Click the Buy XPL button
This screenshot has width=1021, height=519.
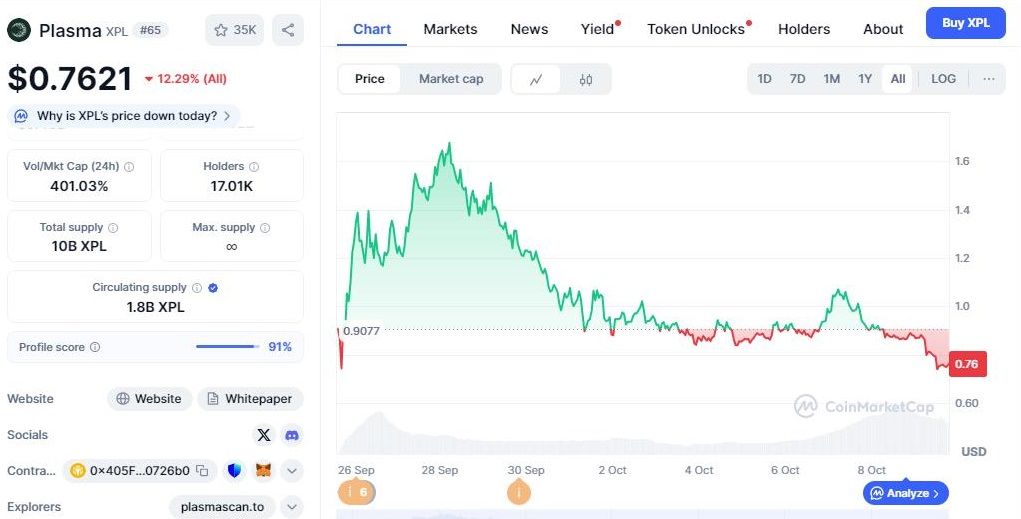(x=965, y=22)
